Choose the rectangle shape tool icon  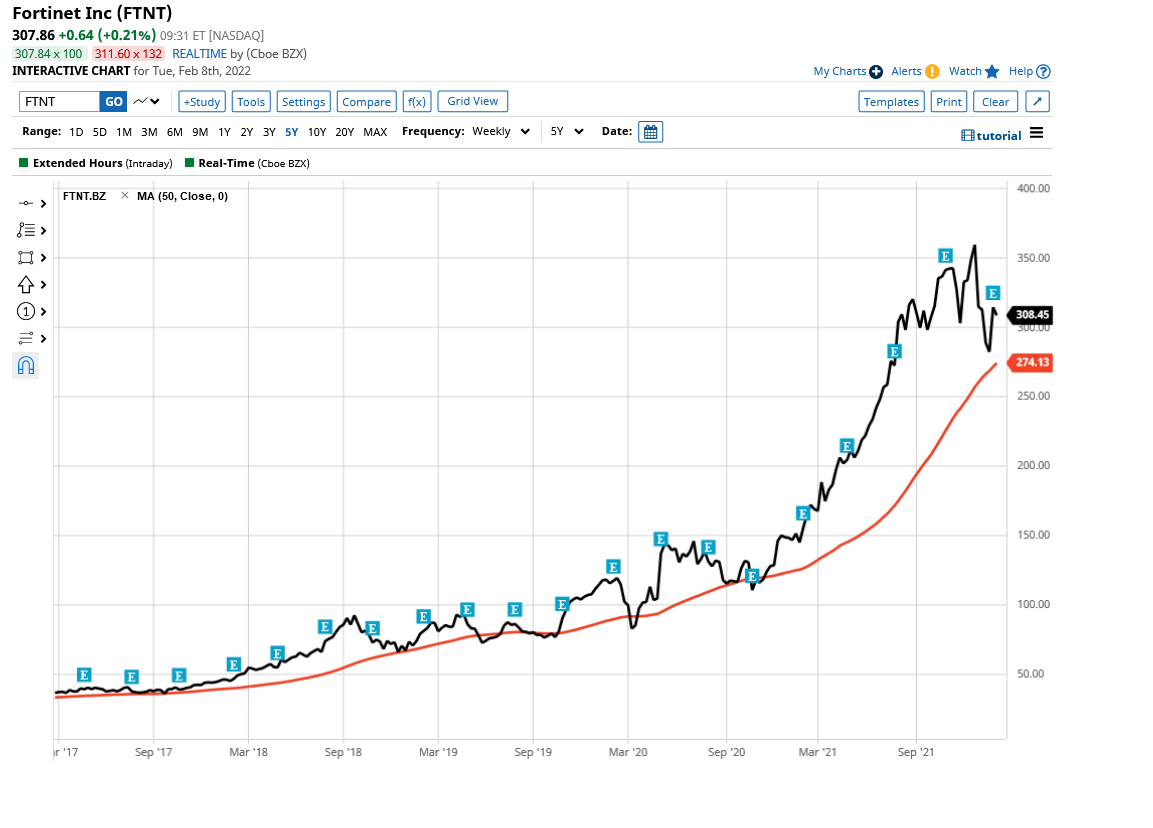click(26, 257)
